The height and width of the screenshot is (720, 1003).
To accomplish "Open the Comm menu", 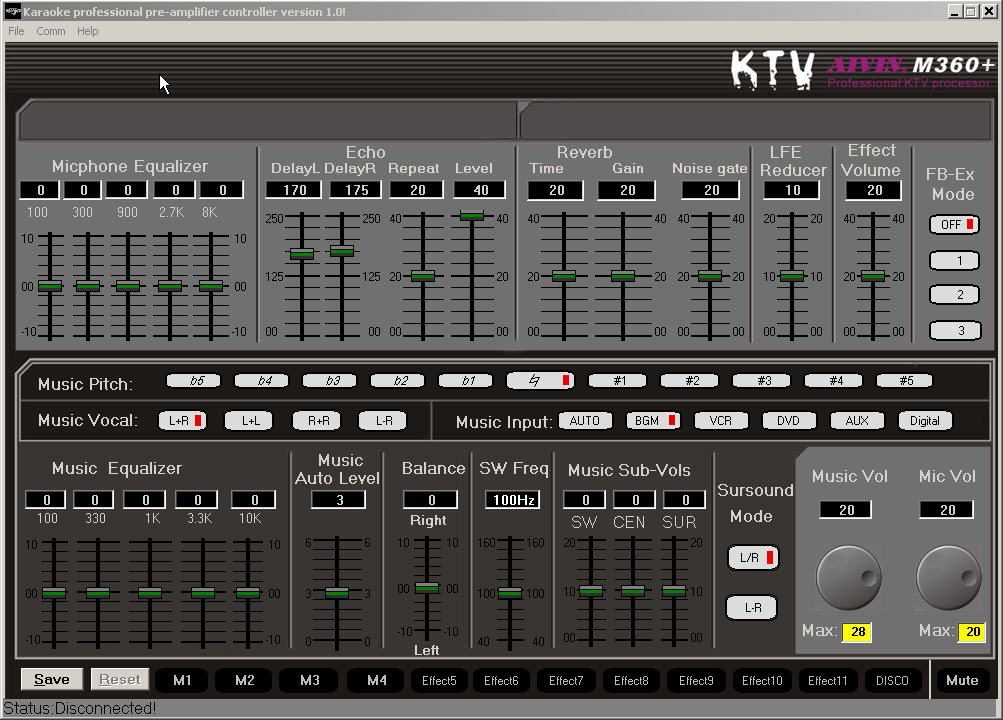I will (x=51, y=31).
